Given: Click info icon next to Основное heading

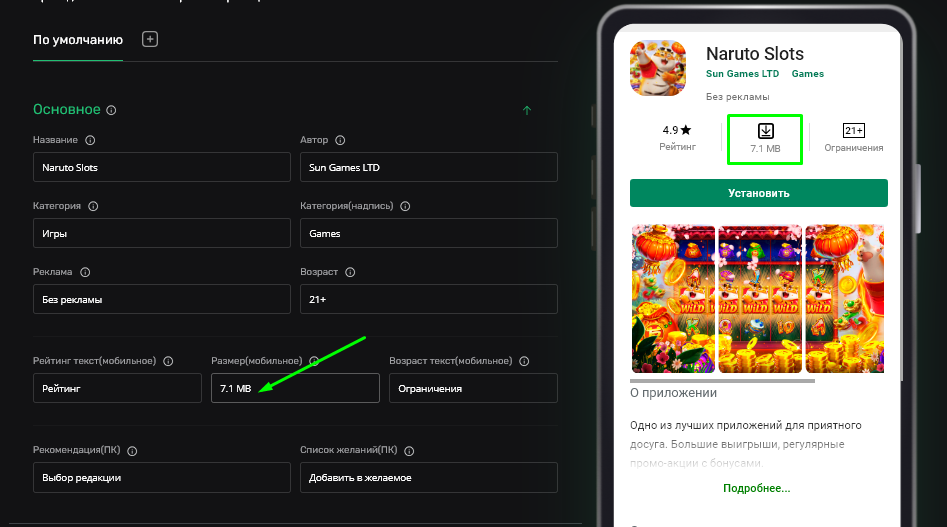Looking at the screenshot, I should tap(111, 110).
